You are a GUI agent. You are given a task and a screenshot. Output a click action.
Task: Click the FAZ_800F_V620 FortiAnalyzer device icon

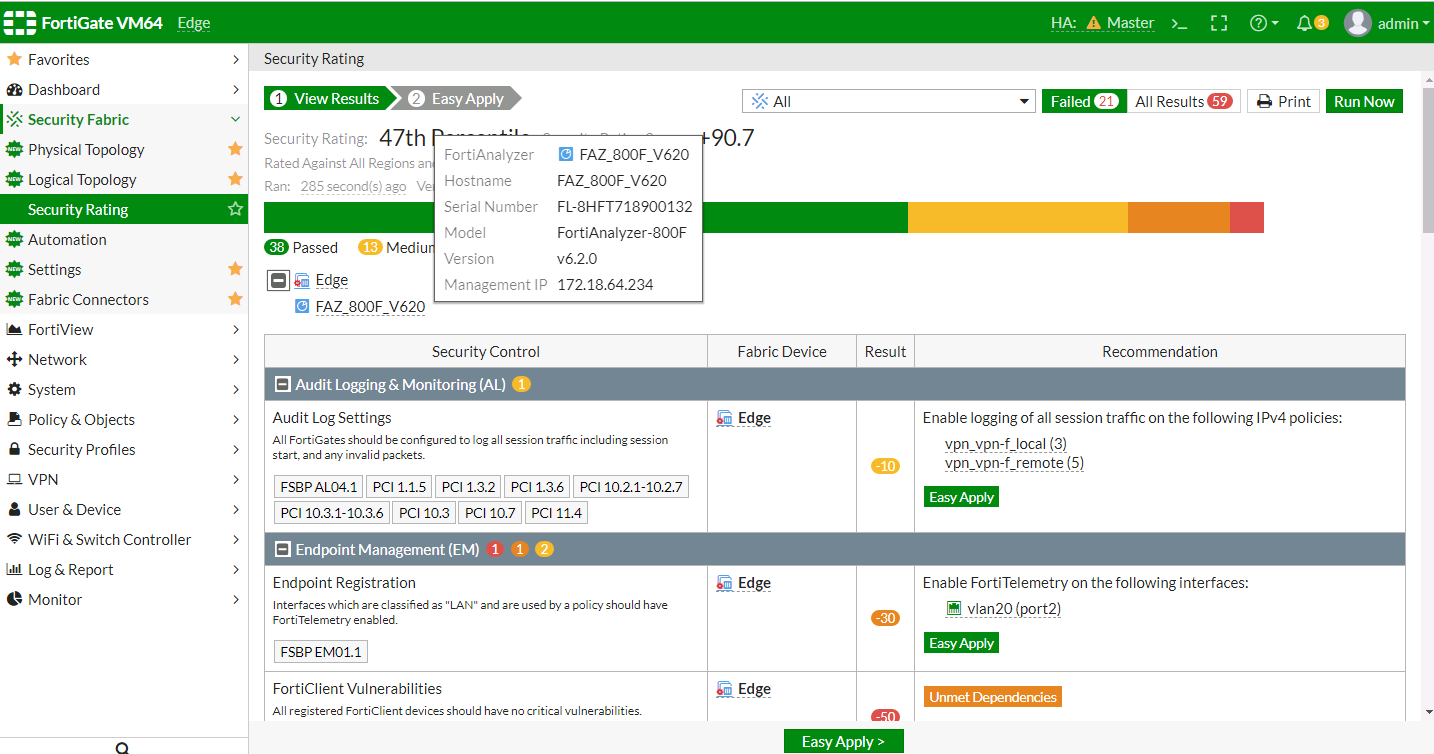coord(302,307)
